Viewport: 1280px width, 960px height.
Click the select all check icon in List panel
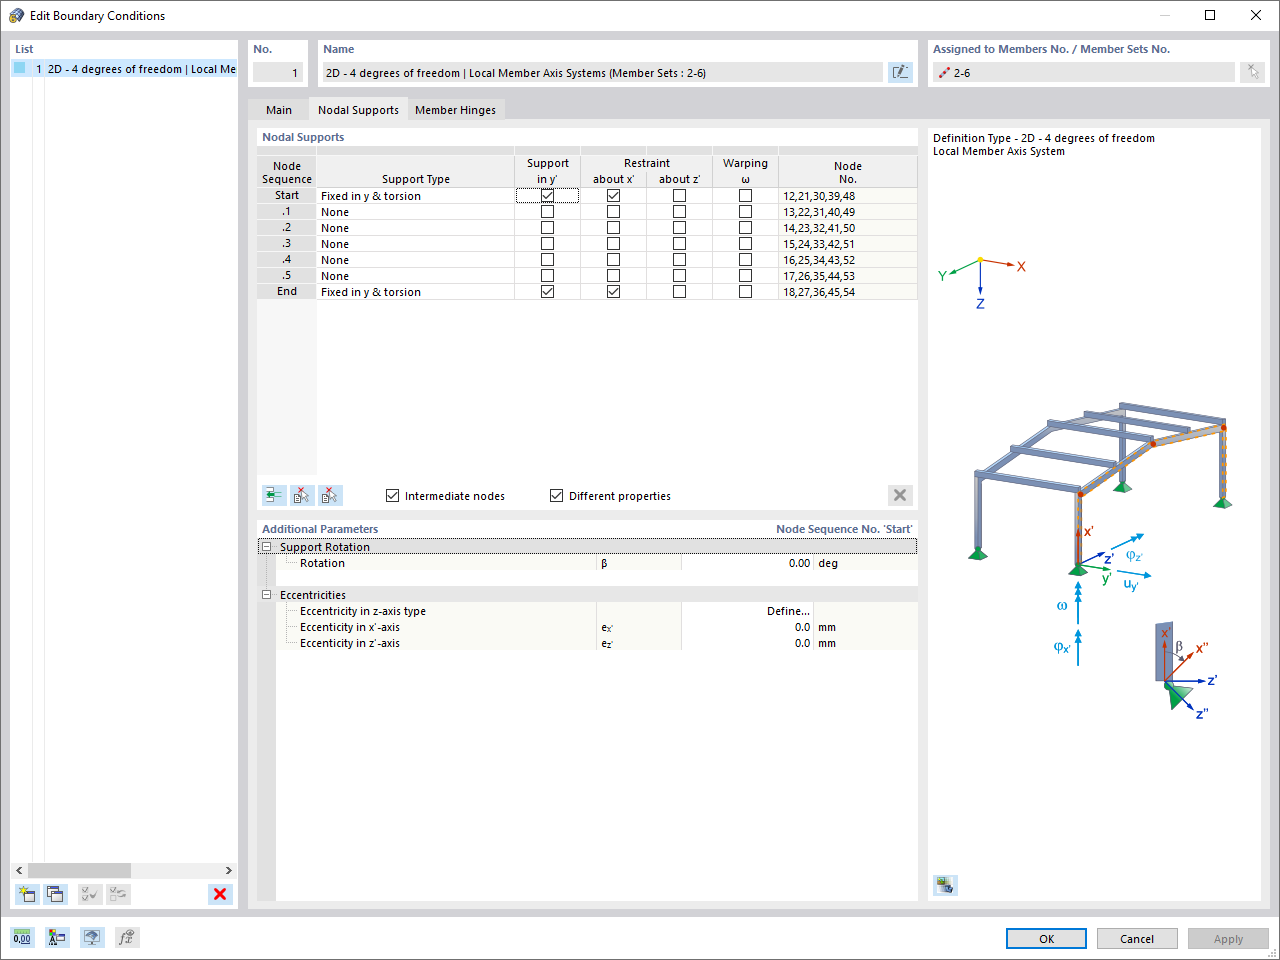pyautogui.click(x=90, y=894)
